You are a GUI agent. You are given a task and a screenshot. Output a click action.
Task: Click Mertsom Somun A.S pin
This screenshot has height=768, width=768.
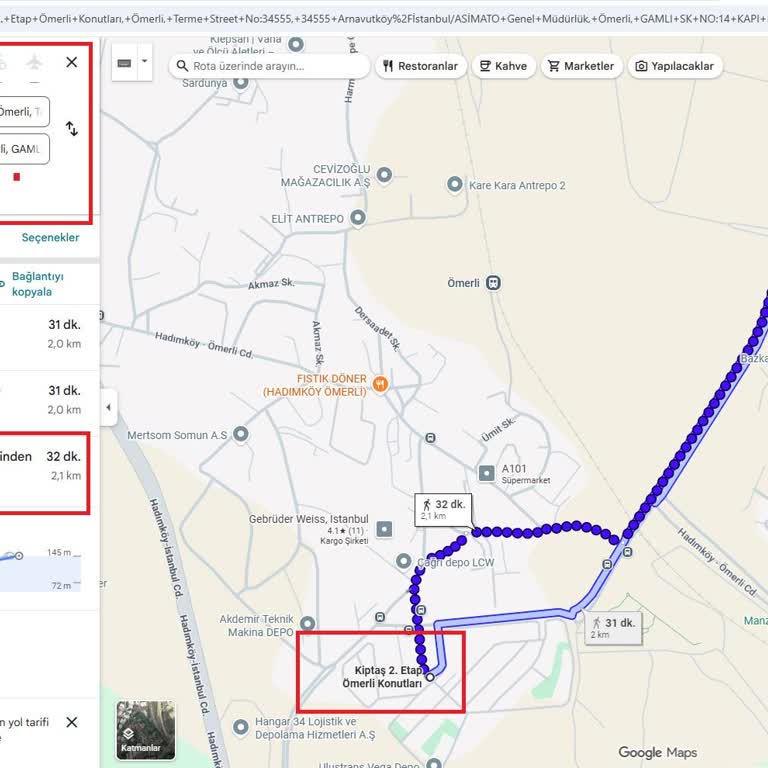[x=240, y=434]
